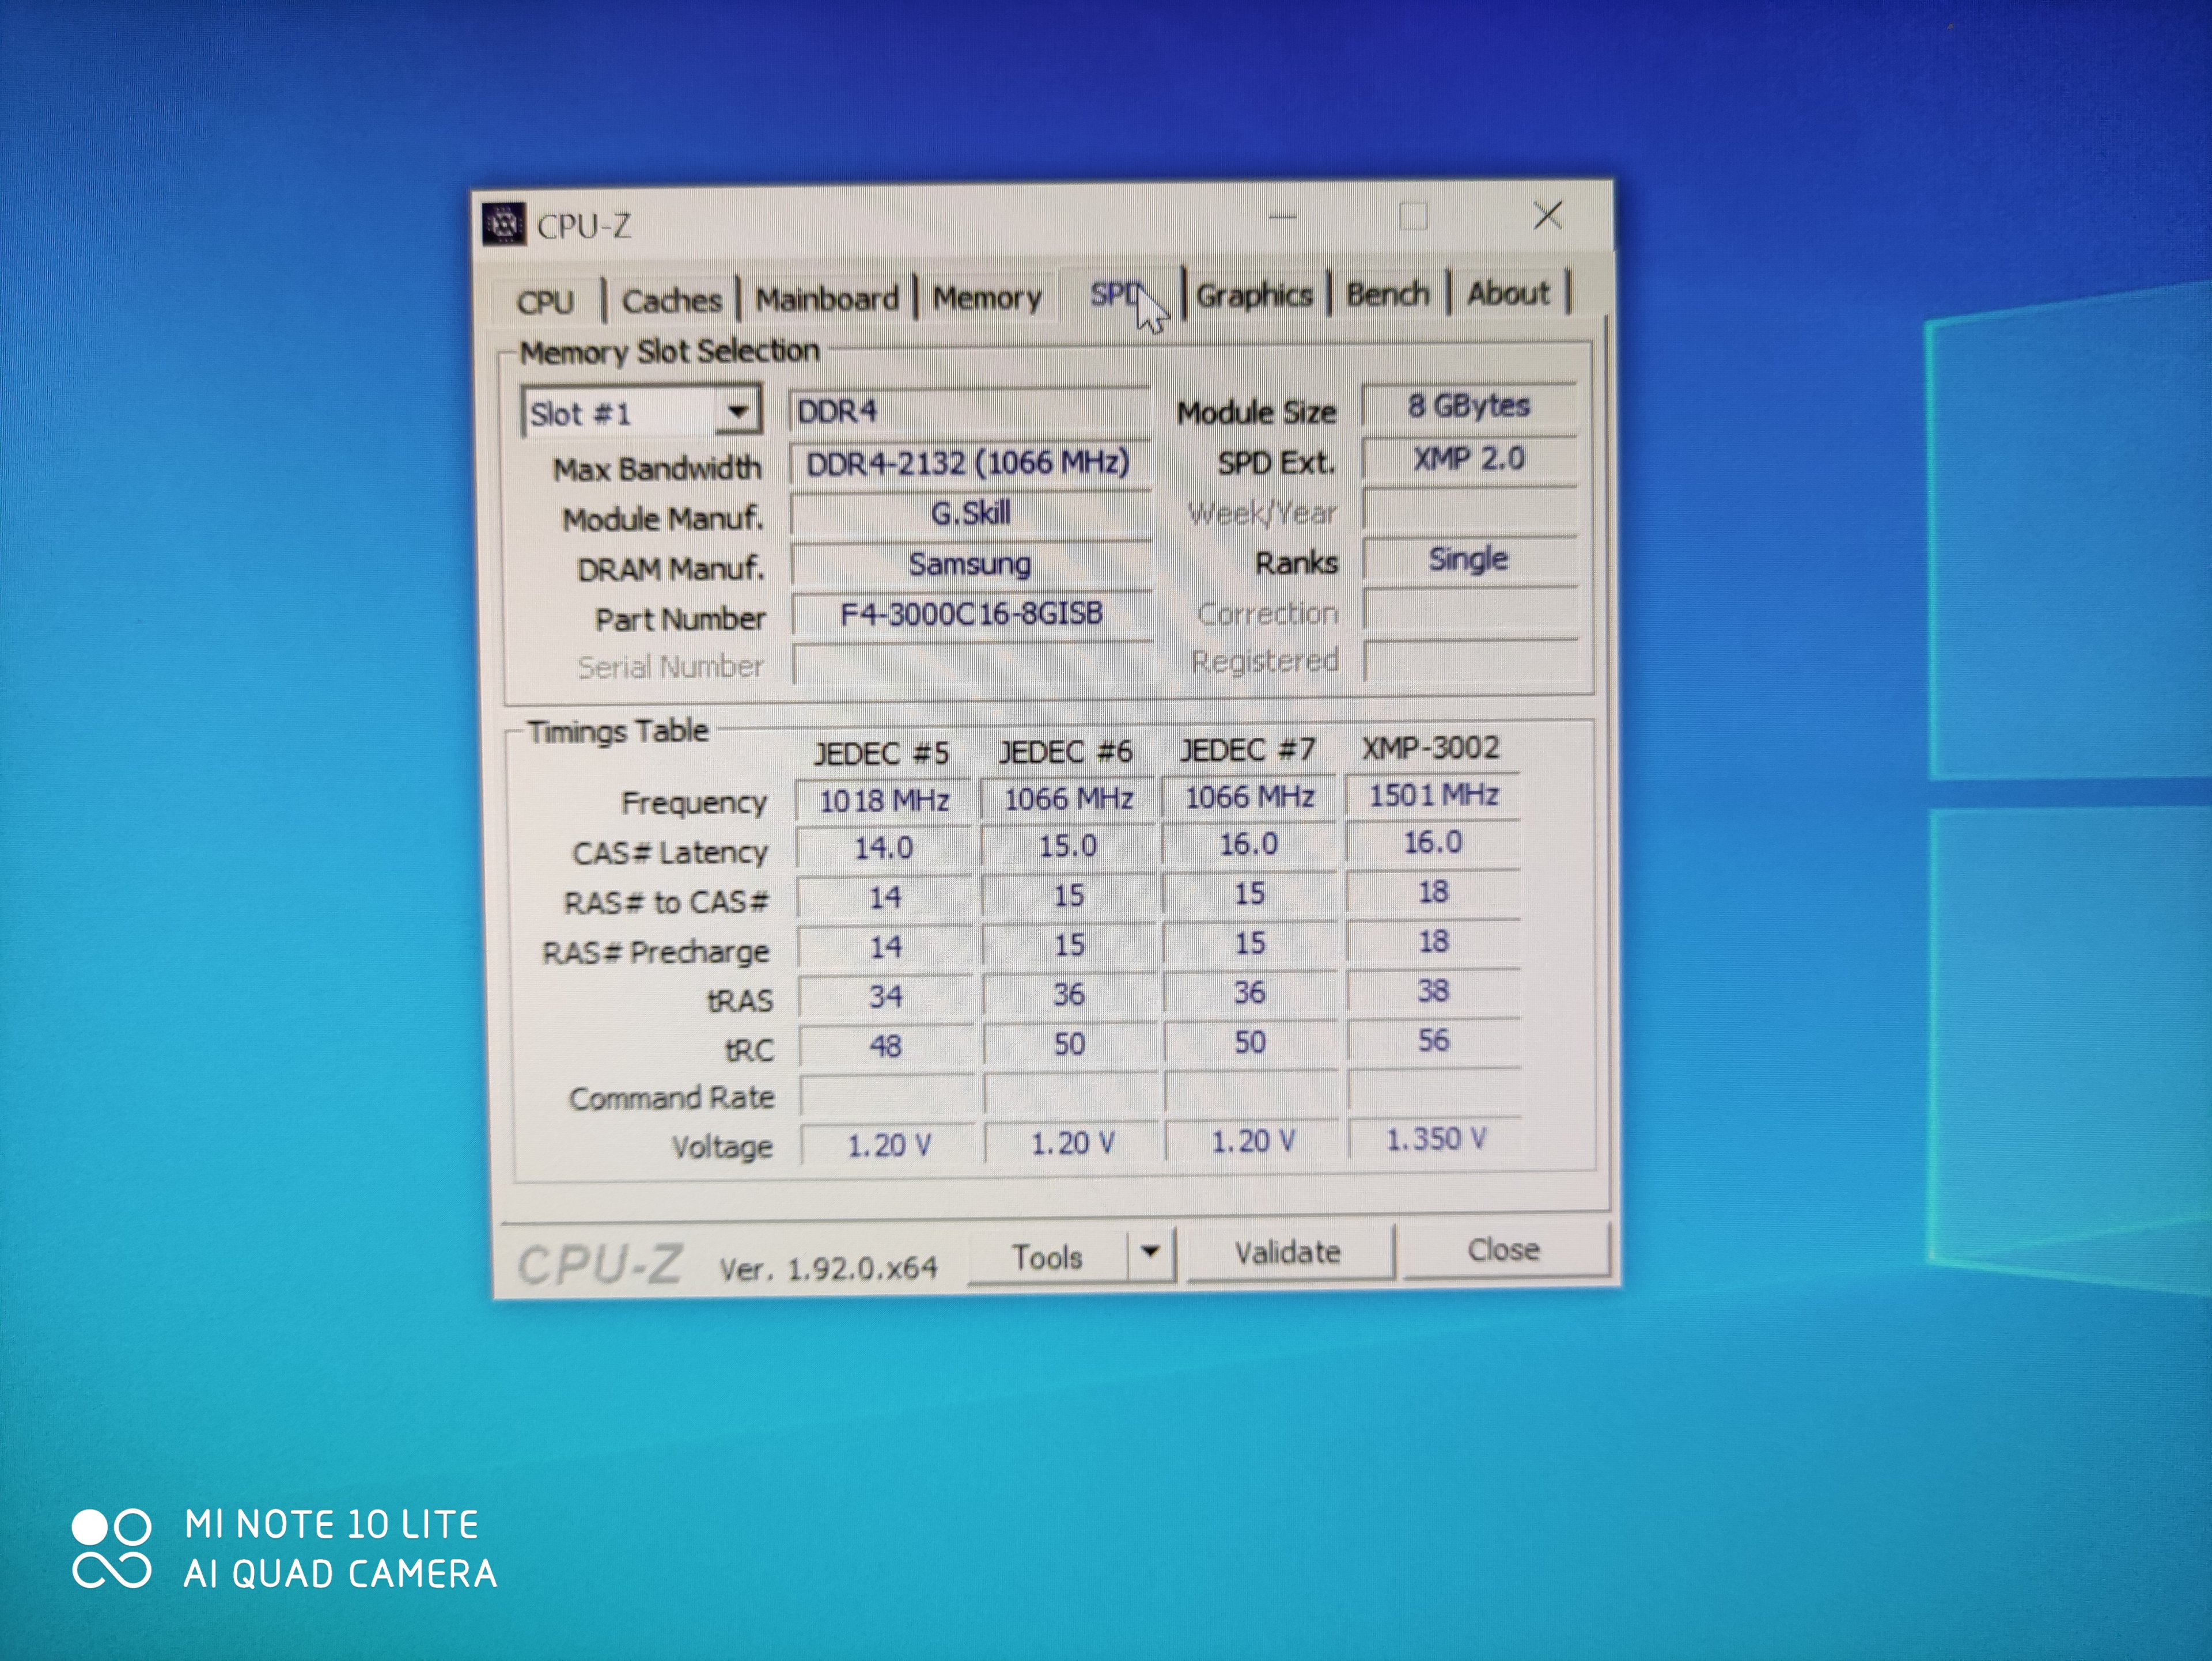This screenshot has height=1661, width=2212.
Task: Click the CPU-Z title bar icon
Action: pyautogui.click(x=504, y=224)
